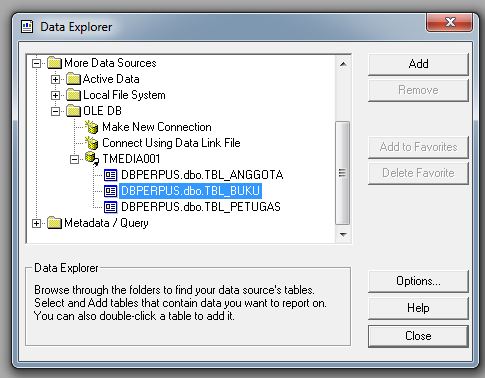Click the TMEDIA001 server connection icon

point(92,159)
